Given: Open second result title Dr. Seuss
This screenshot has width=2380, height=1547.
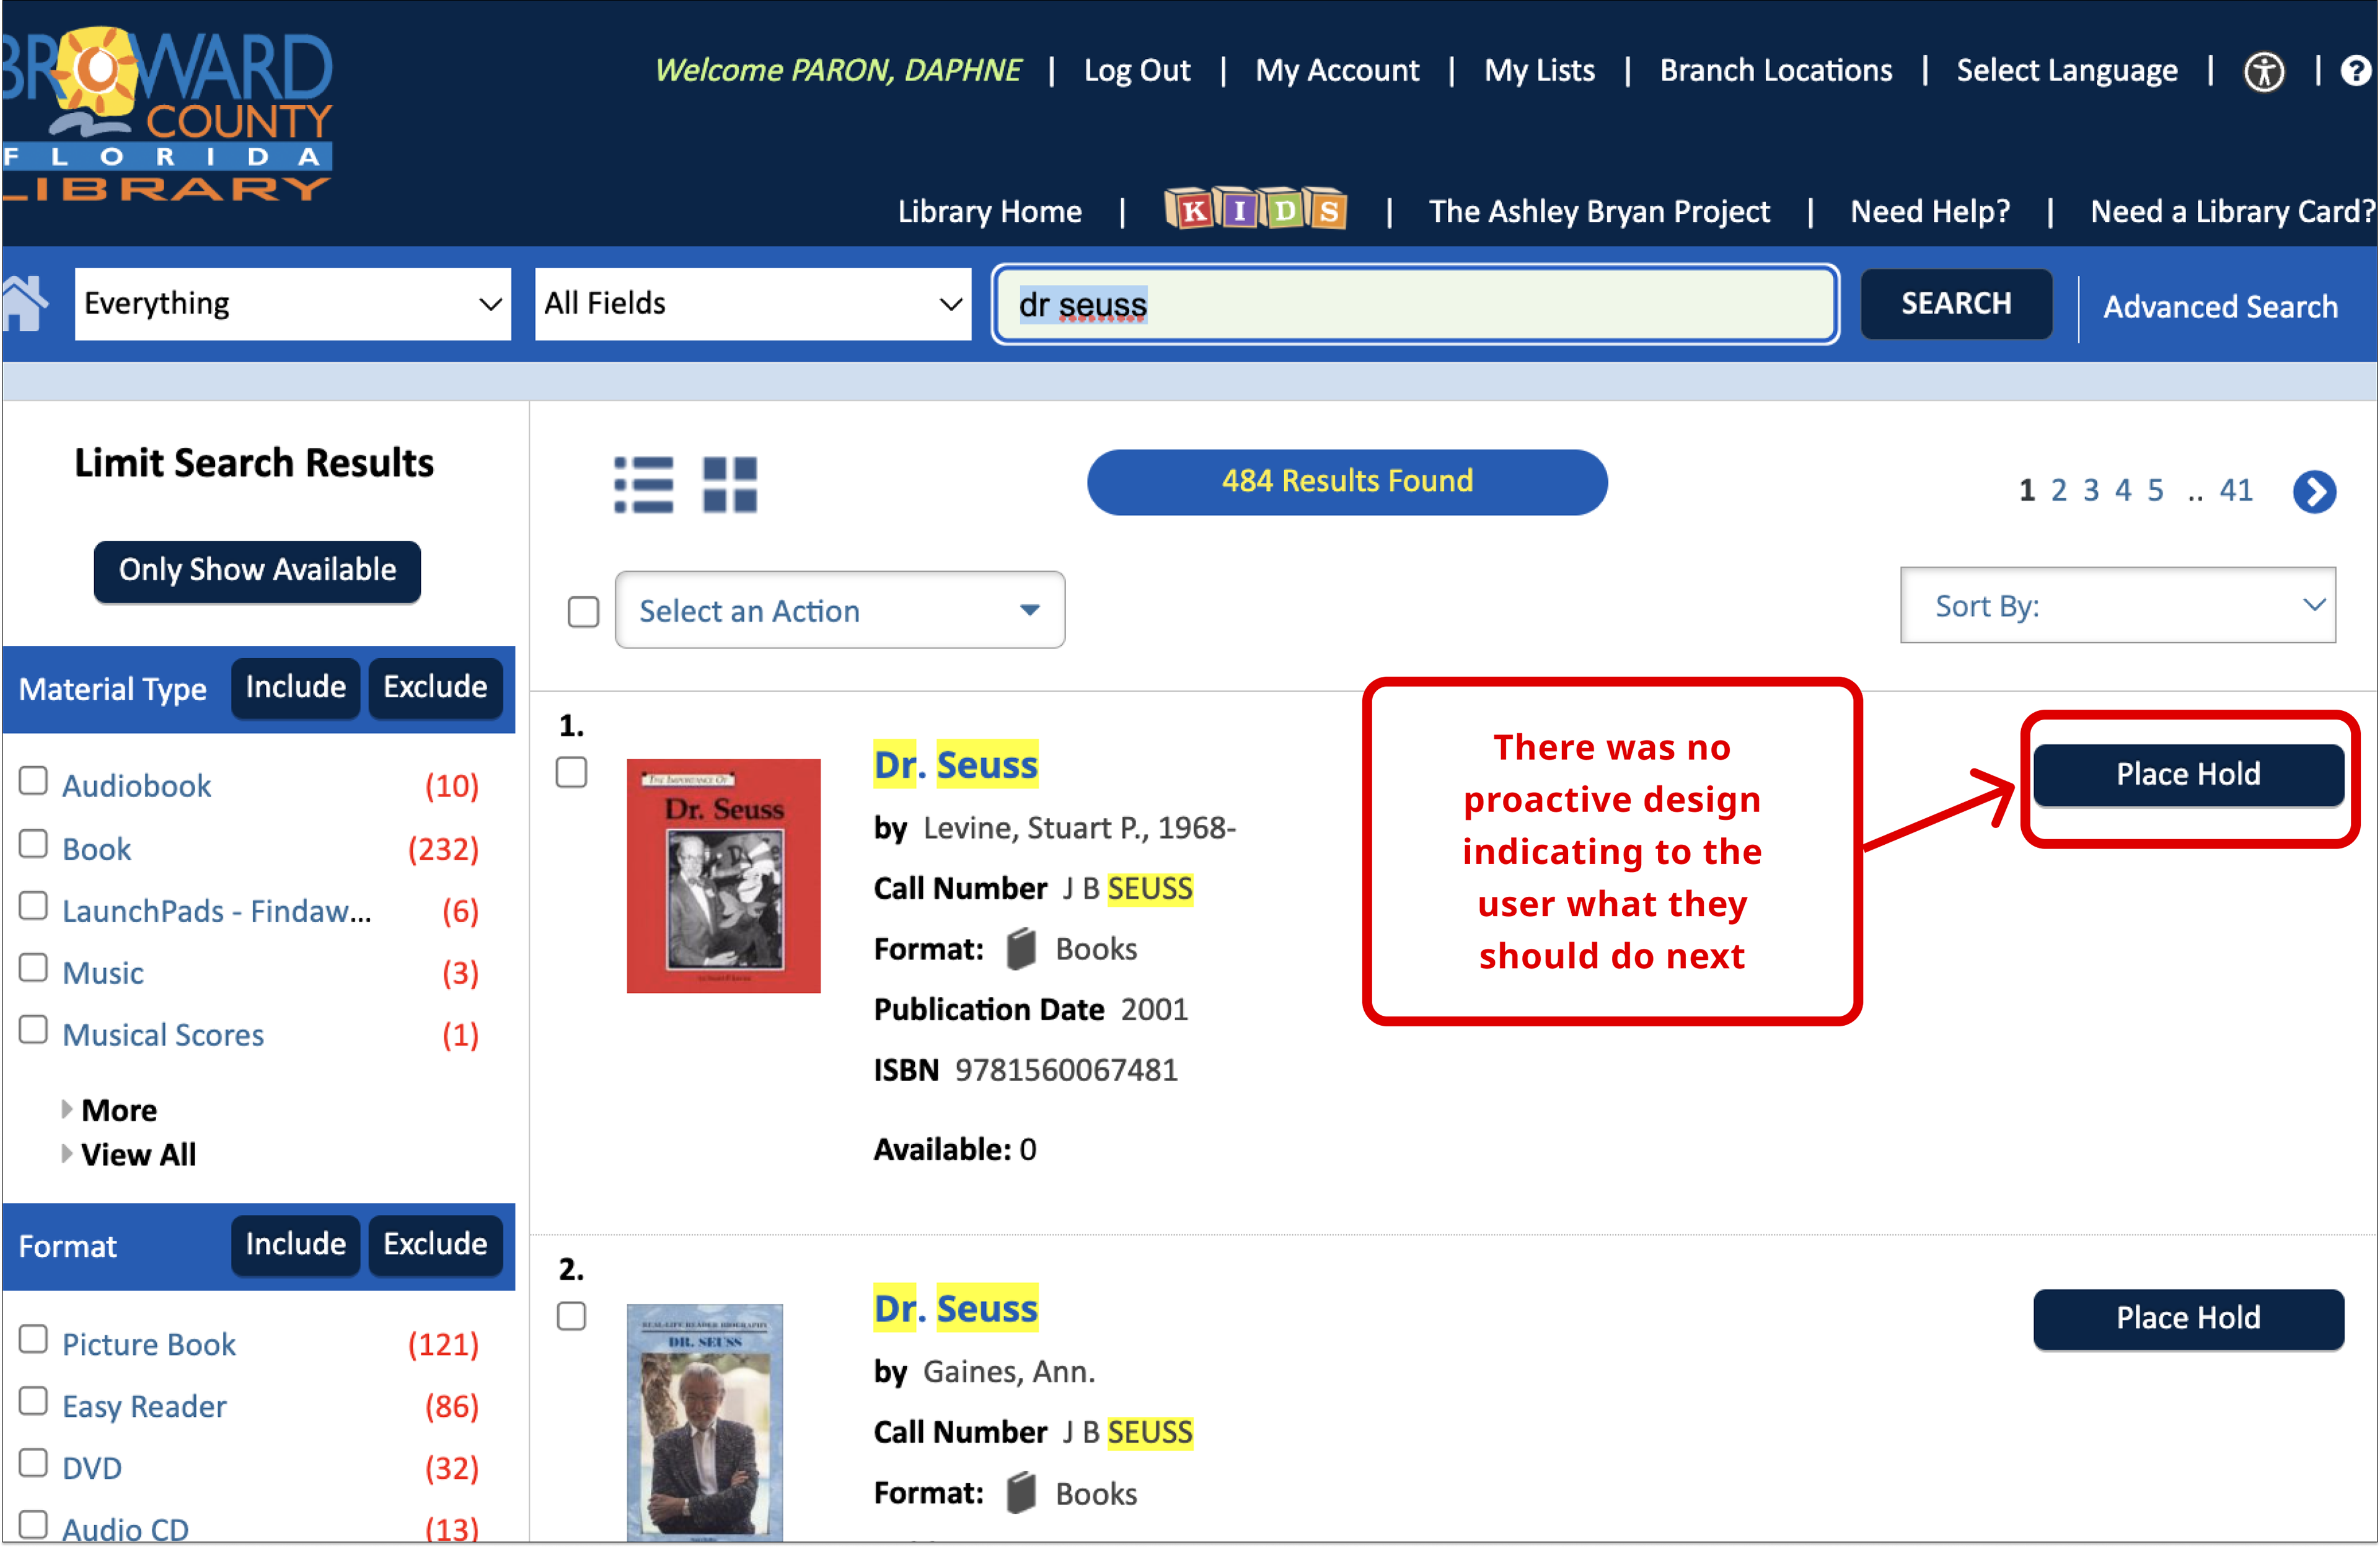Looking at the screenshot, I should [956, 1309].
